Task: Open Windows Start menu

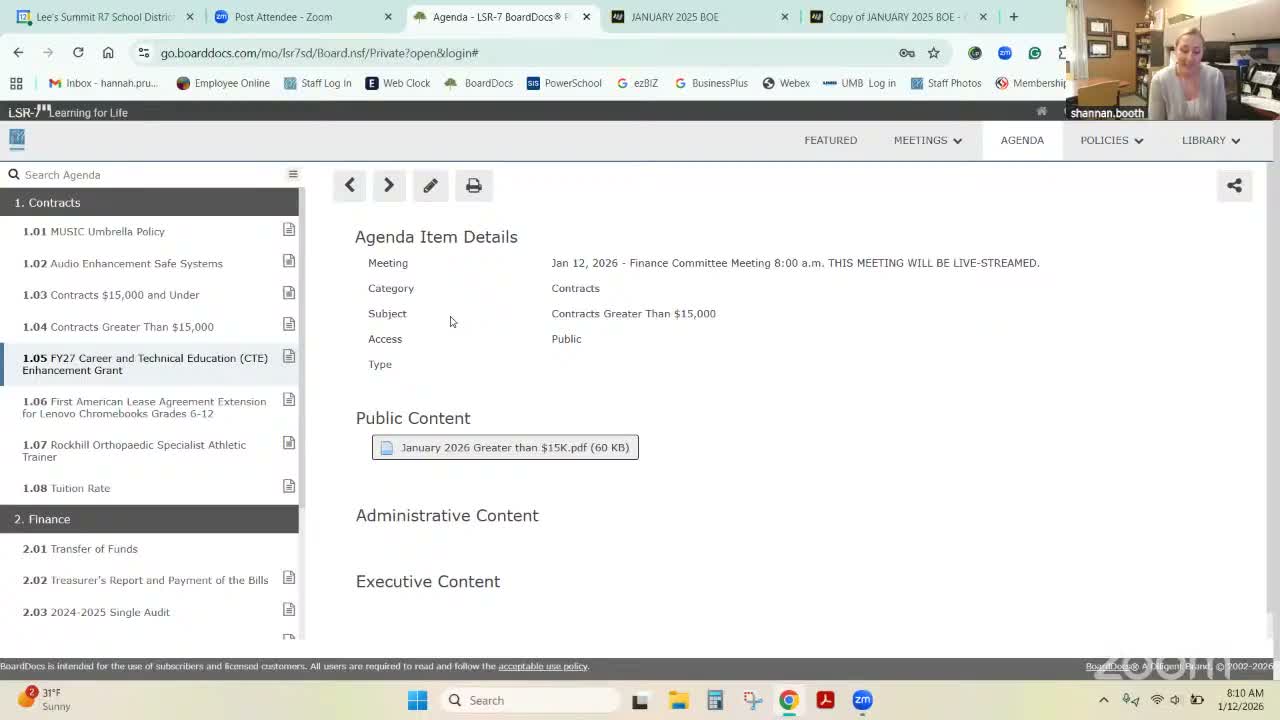Action: [x=418, y=700]
